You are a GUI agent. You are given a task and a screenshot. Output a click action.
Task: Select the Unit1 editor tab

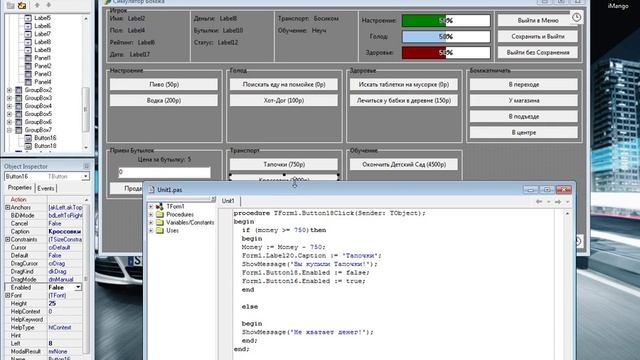pyautogui.click(x=228, y=201)
